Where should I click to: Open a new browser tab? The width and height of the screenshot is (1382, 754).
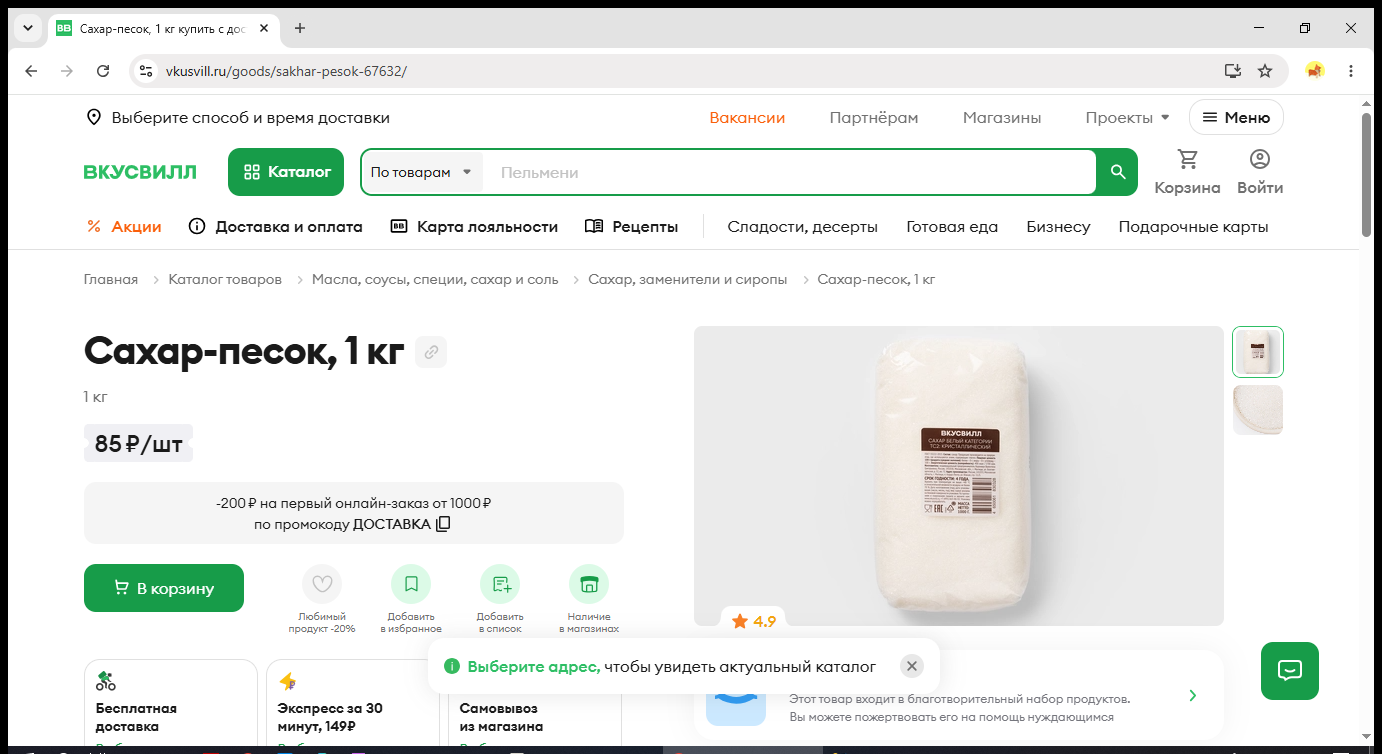(300, 28)
